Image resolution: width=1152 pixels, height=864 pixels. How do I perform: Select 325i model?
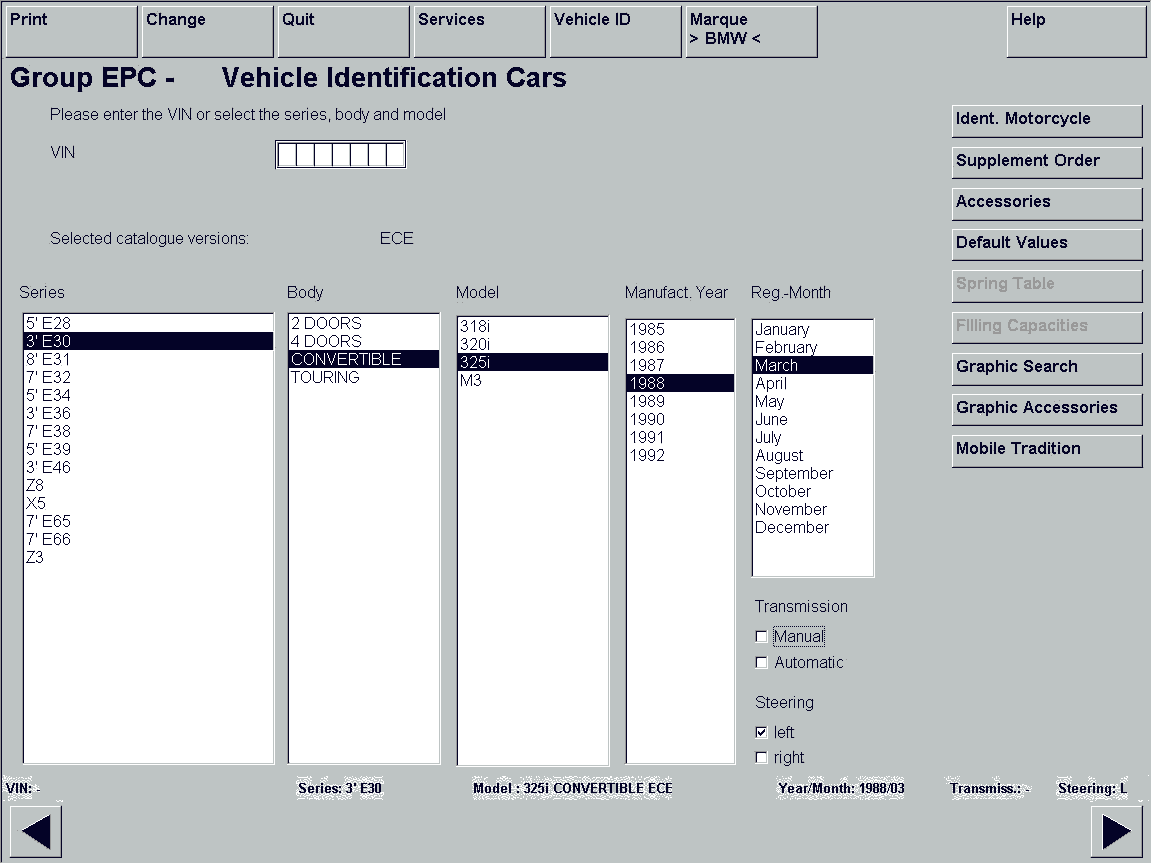(x=533, y=362)
